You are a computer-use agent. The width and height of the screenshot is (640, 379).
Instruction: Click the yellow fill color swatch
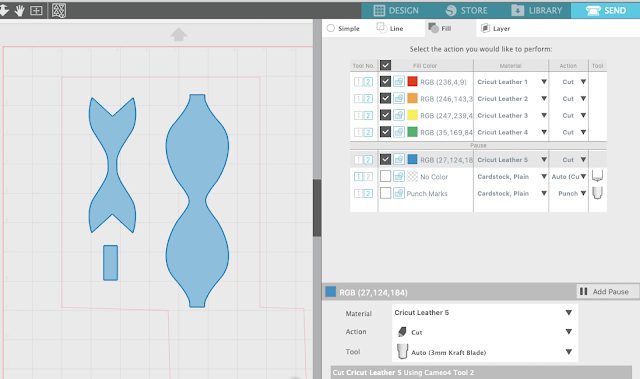412,115
